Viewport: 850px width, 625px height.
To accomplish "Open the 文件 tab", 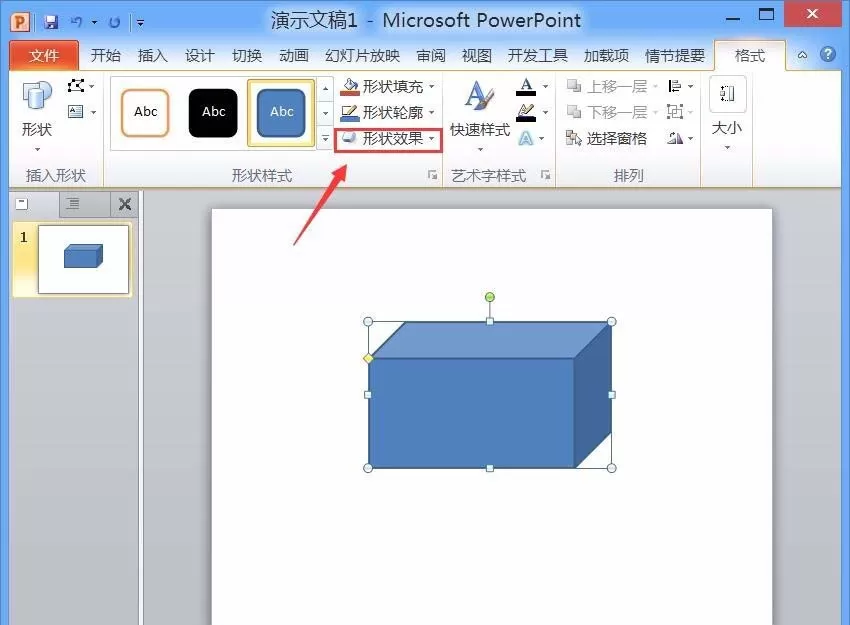I will coord(44,55).
